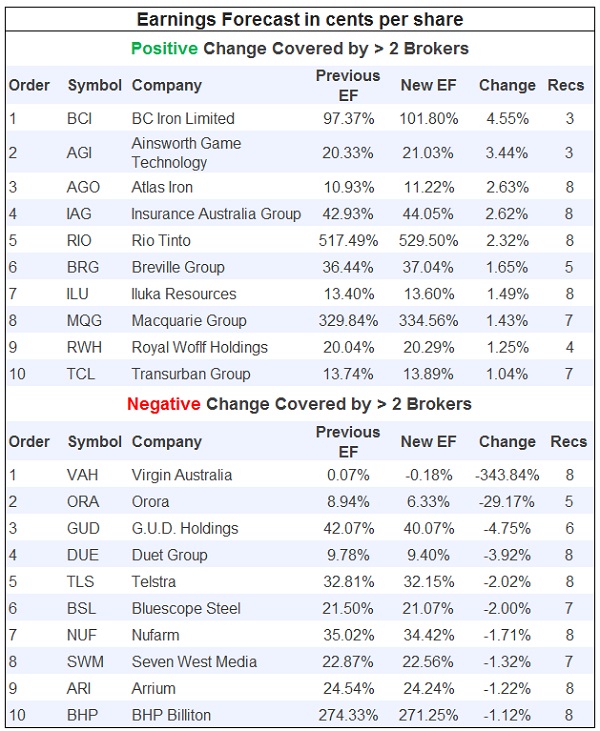Click the ORA symbol cell
This screenshot has height=731, width=600.
pos(82,502)
